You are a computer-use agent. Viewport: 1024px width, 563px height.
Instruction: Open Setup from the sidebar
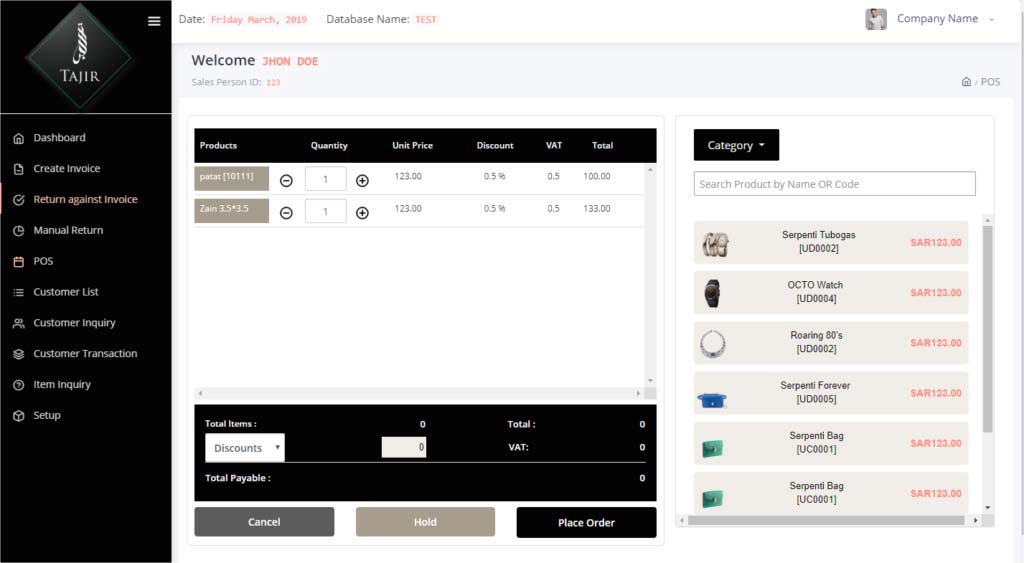(x=47, y=415)
